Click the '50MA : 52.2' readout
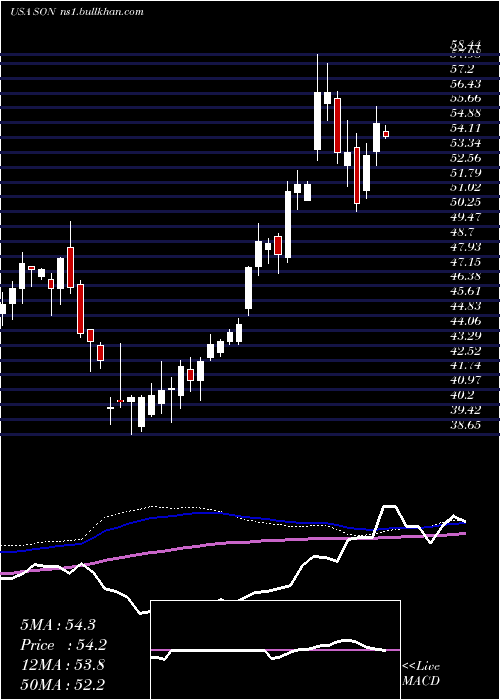This screenshot has width=500, height=700. (x=63, y=685)
